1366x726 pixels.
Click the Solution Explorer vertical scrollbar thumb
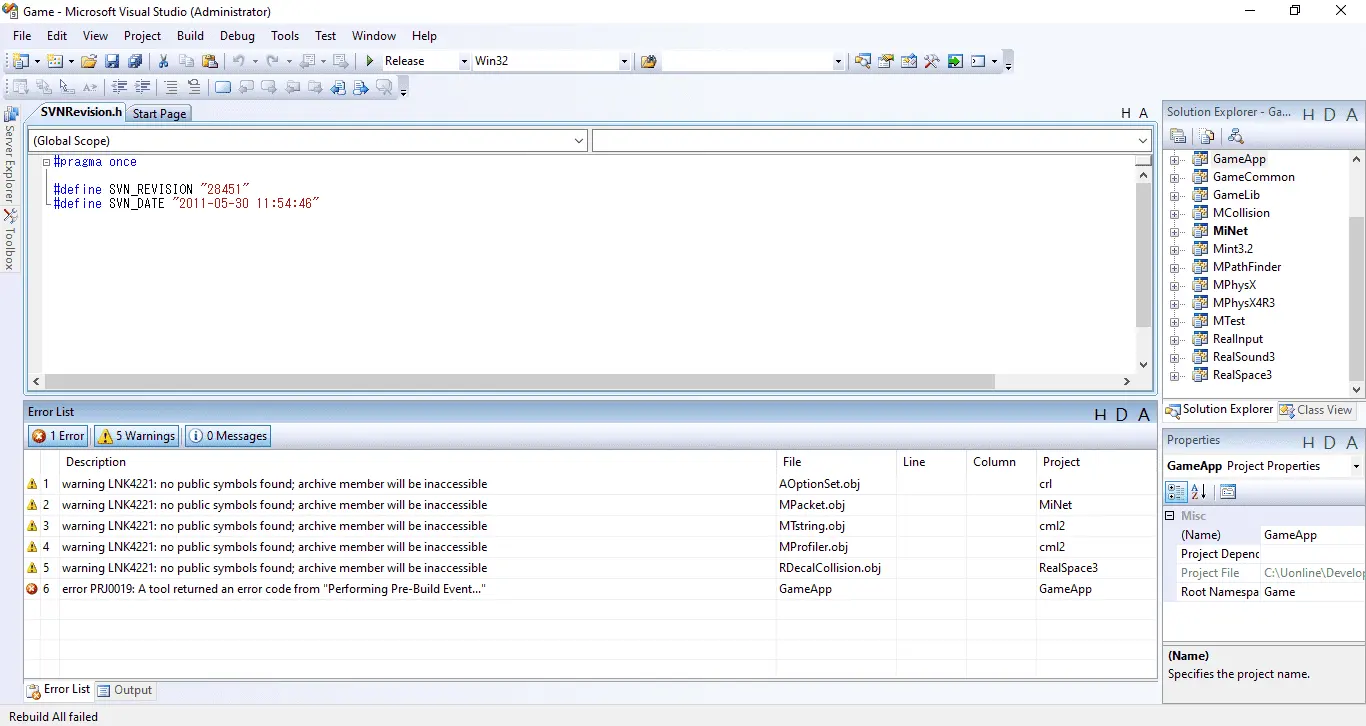point(1357,298)
